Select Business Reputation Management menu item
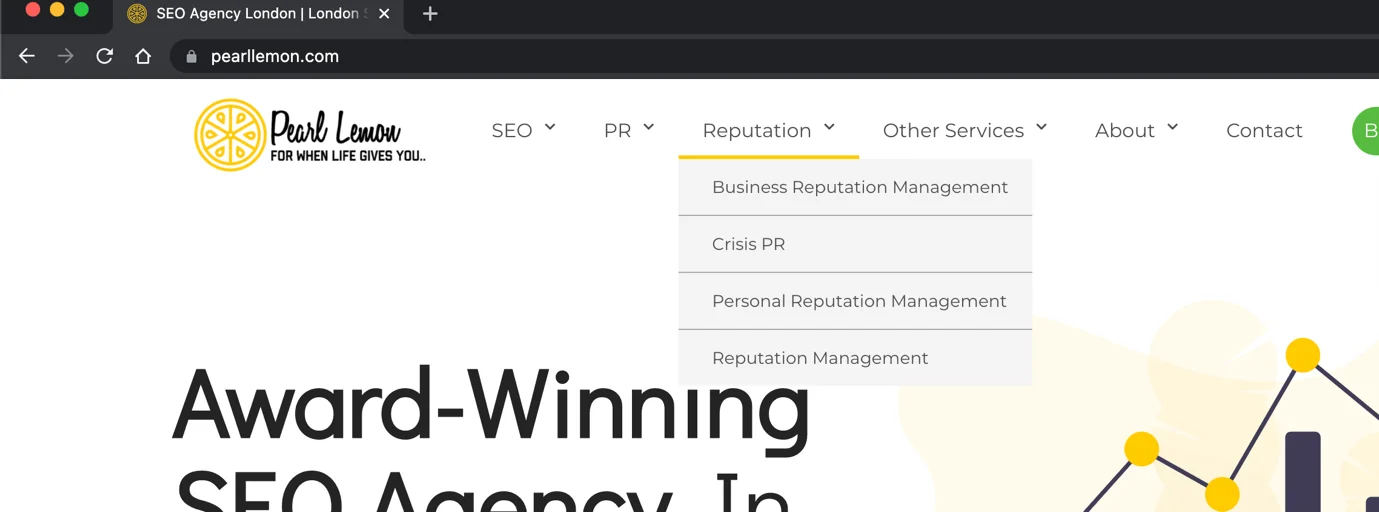 [855, 187]
